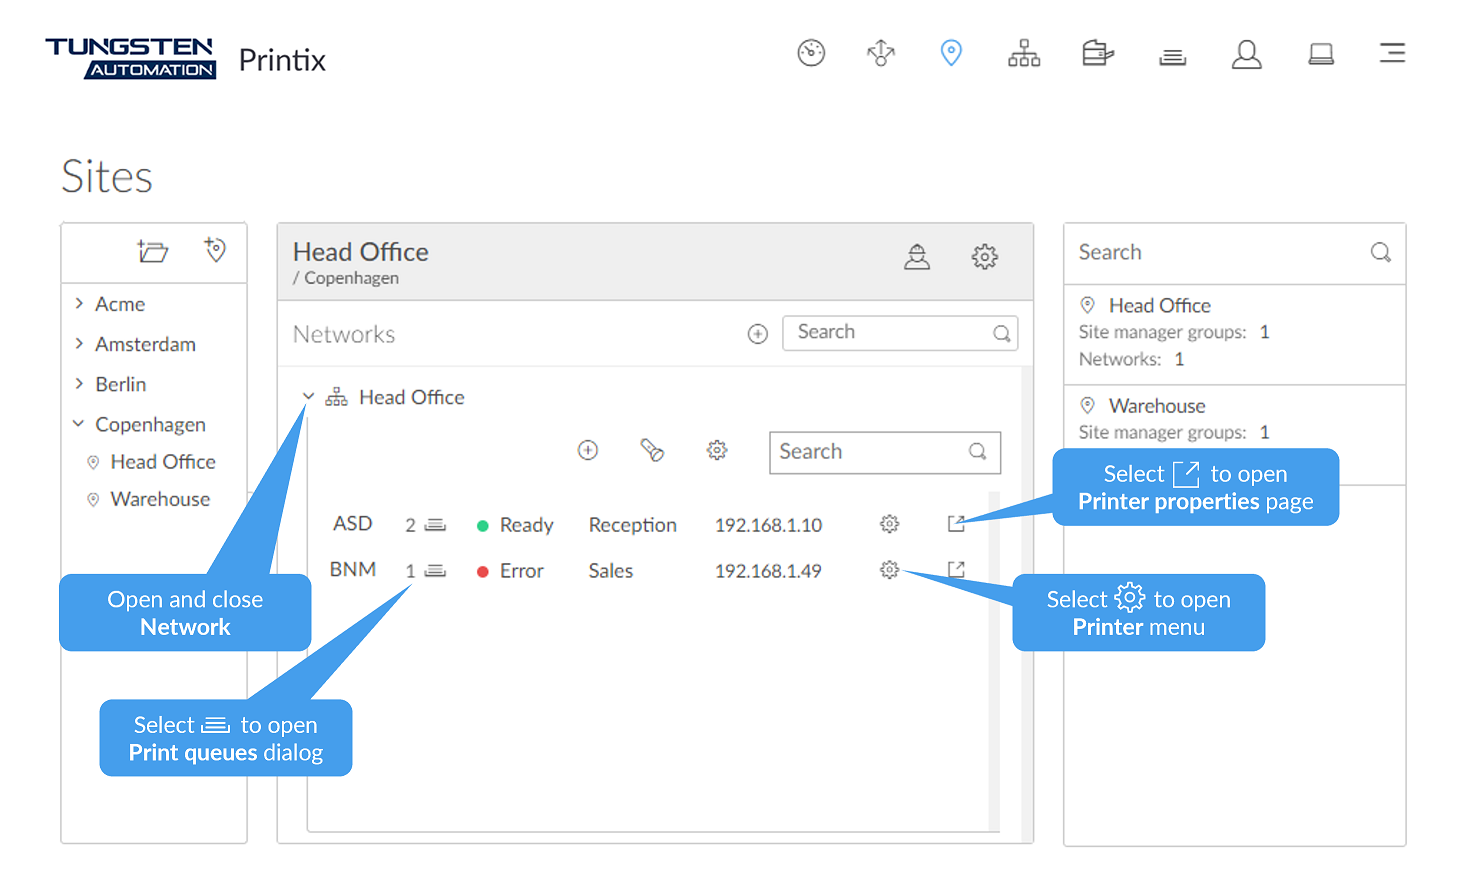The height and width of the screenshot is (870, 1467).
Task: Open Head Office site settings gear
Action: click(984, 257)
